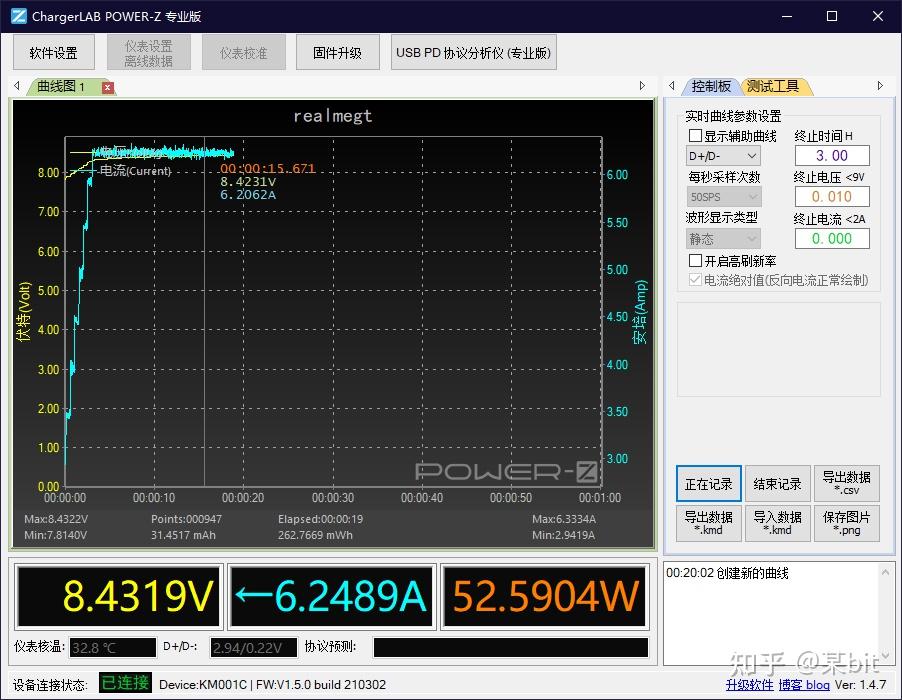
Task: Open the D+/D- dropdown
Action: coord(723,155)
